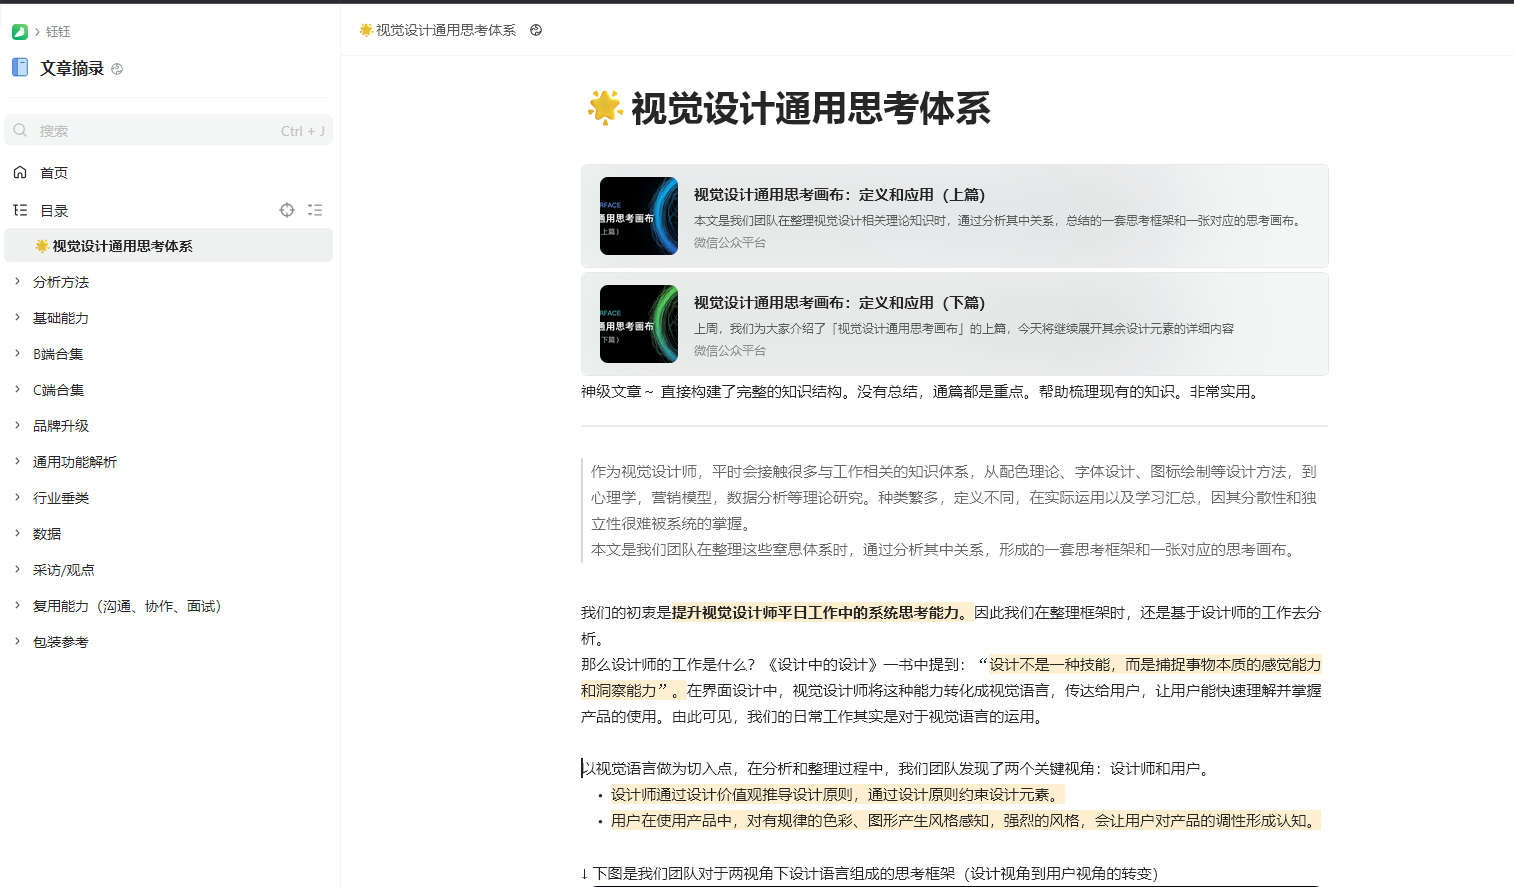Open the 下篇 article link card

coord(954,324)
